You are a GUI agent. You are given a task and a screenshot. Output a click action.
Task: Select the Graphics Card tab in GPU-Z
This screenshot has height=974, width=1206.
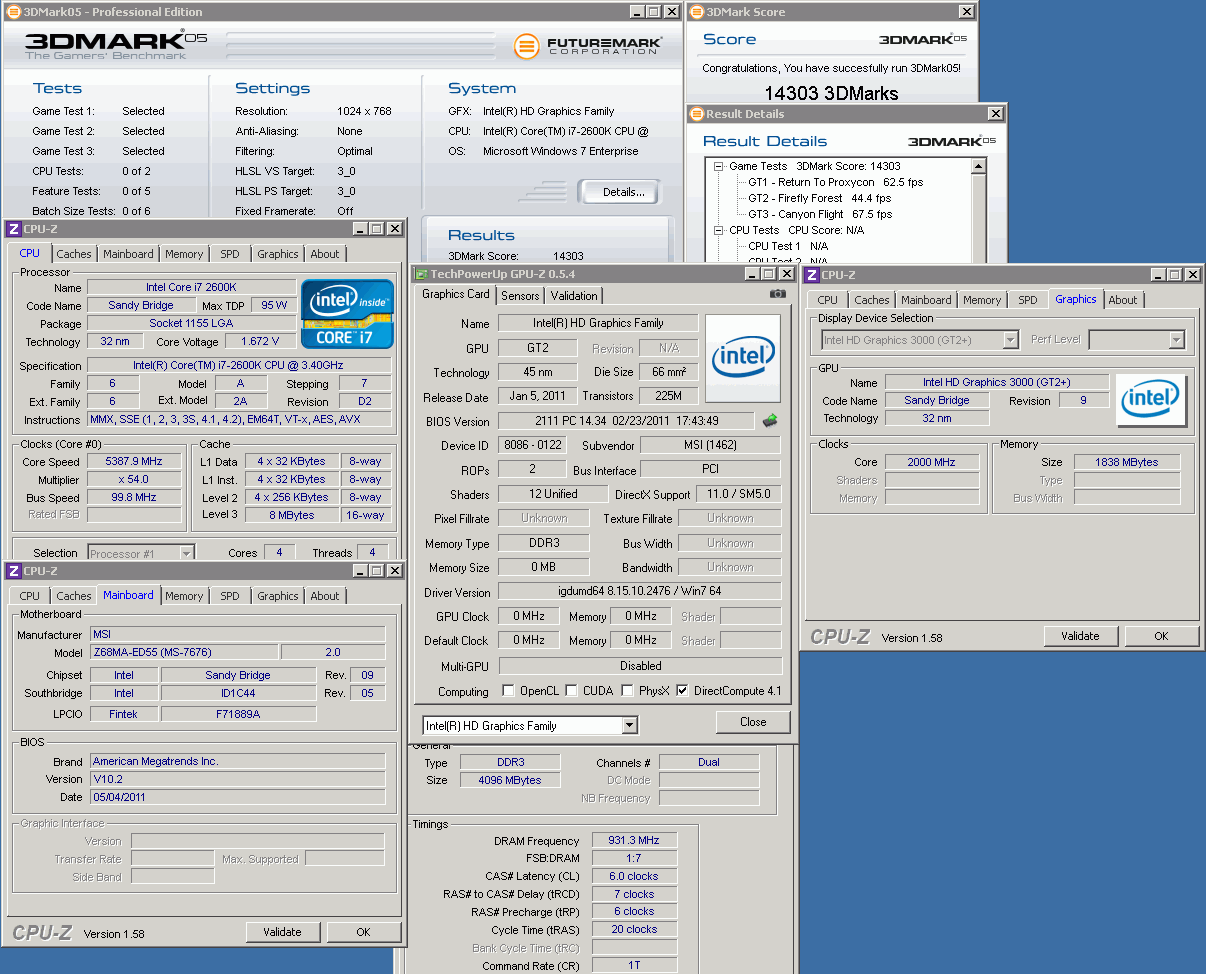(x=456, y=294)
